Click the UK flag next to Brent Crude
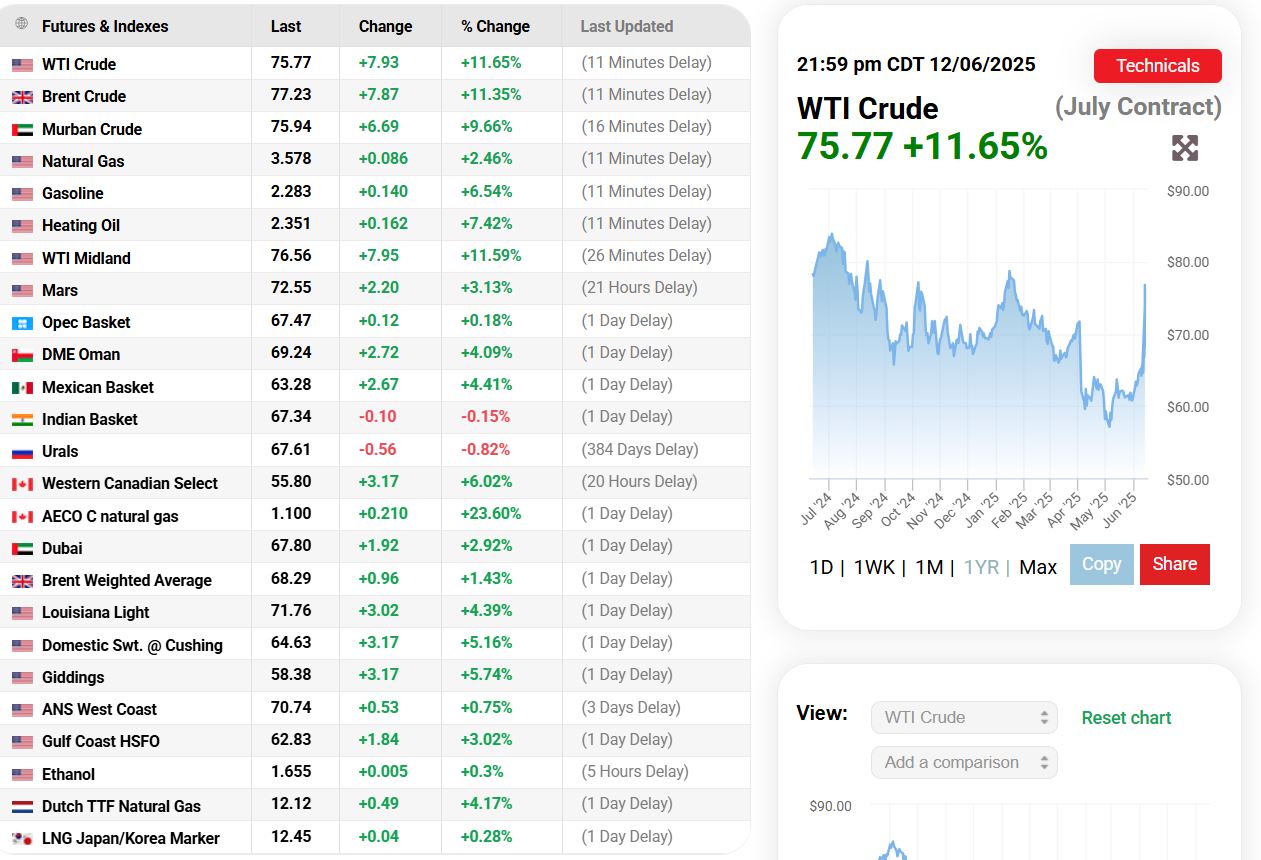The image size is (1261, 860). tap(22, 97)
